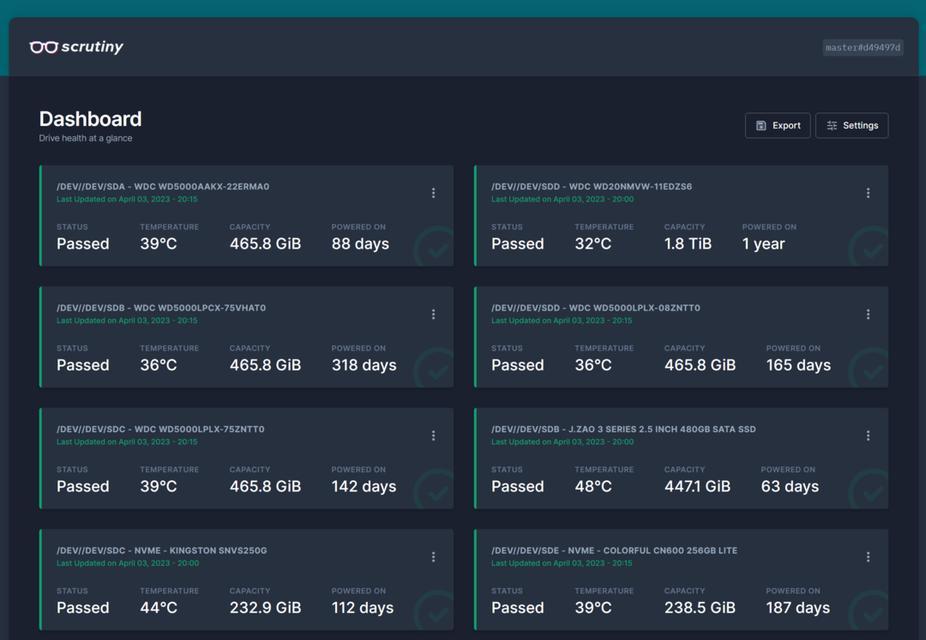Click the '88 days' powered on value
Image resolution: width=926 pixels, height=640 pixels.
coord(360,244)
